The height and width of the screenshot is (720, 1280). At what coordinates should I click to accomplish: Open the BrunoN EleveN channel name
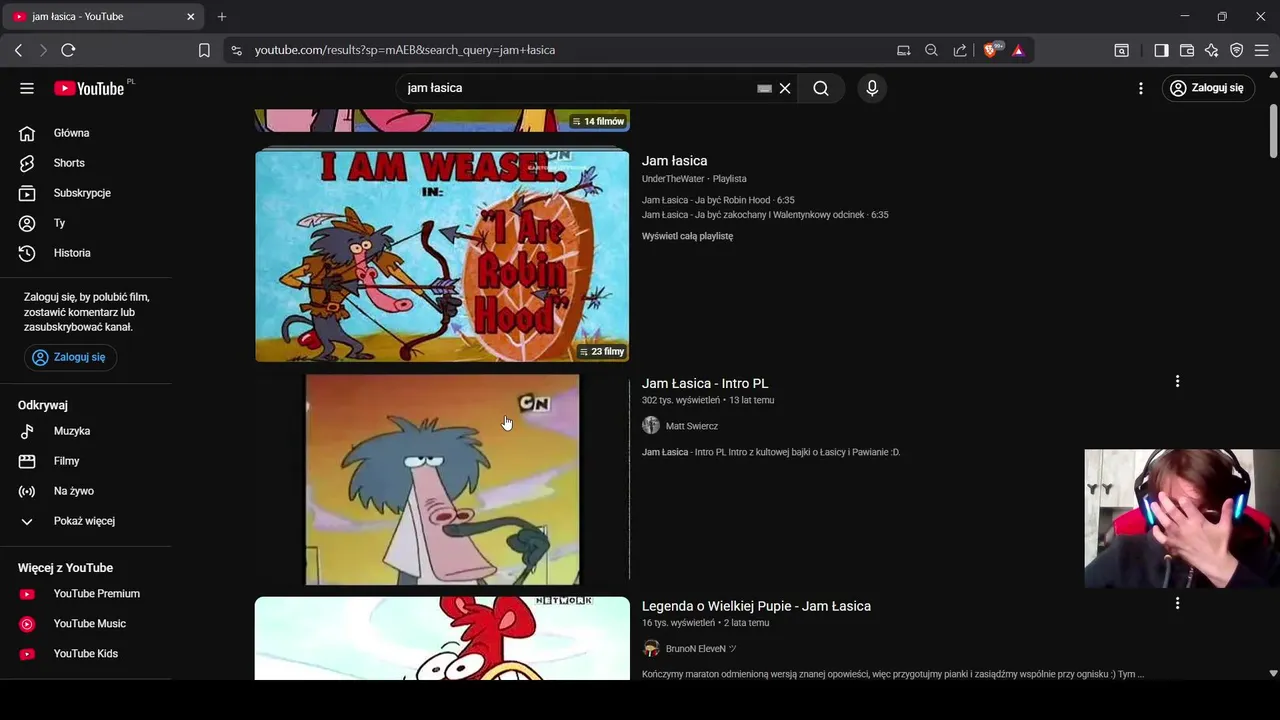pyautogui.click(x=701, y=649)
